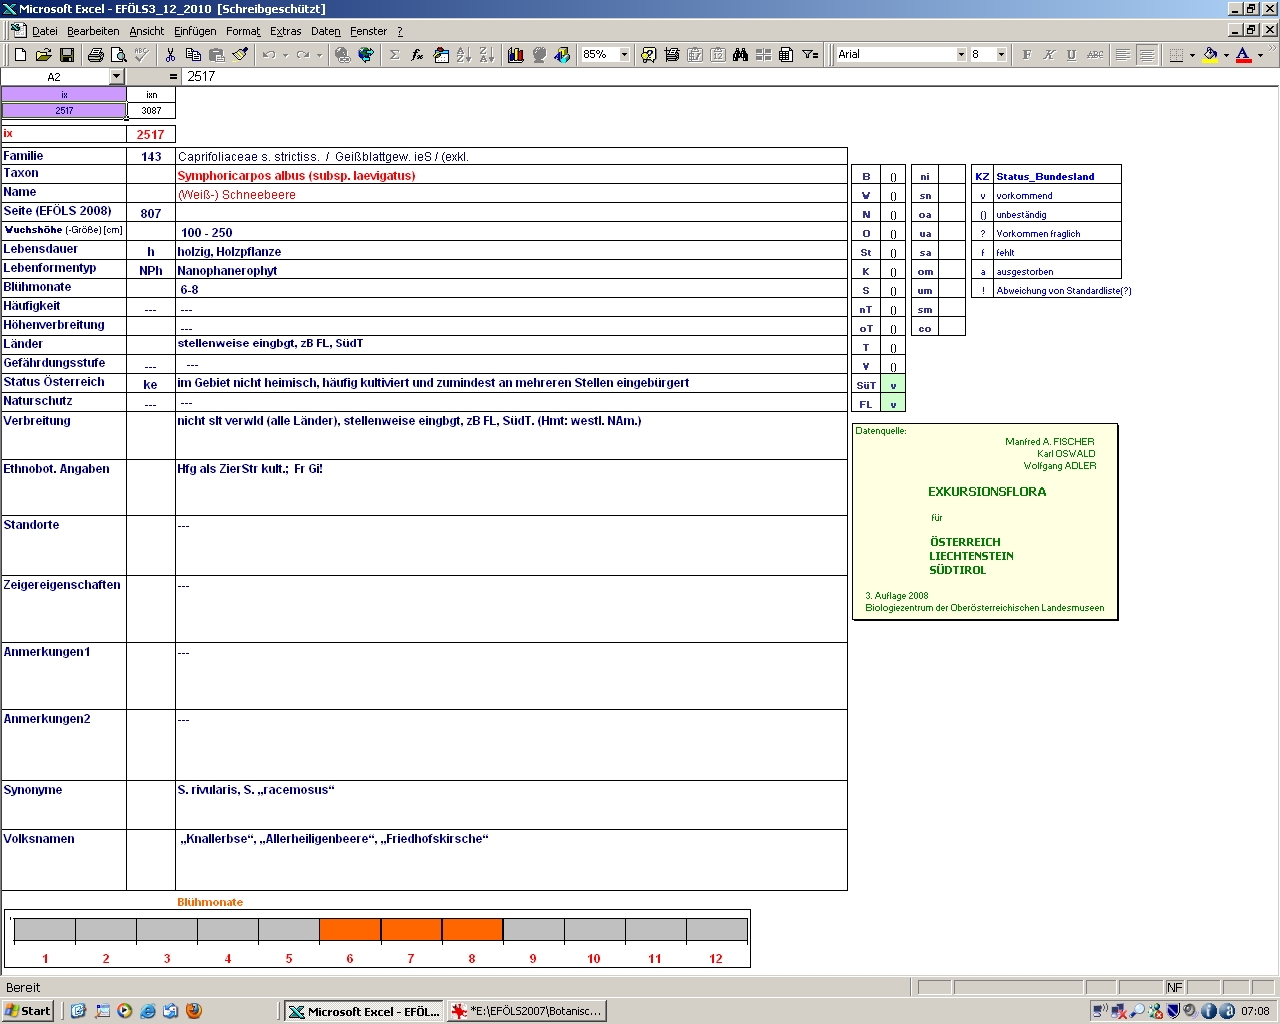The height and width of the screenshot is (1024, 1280).
Task: Apply yellow Fill Color paint bucket
Action: coord(1210,55)
